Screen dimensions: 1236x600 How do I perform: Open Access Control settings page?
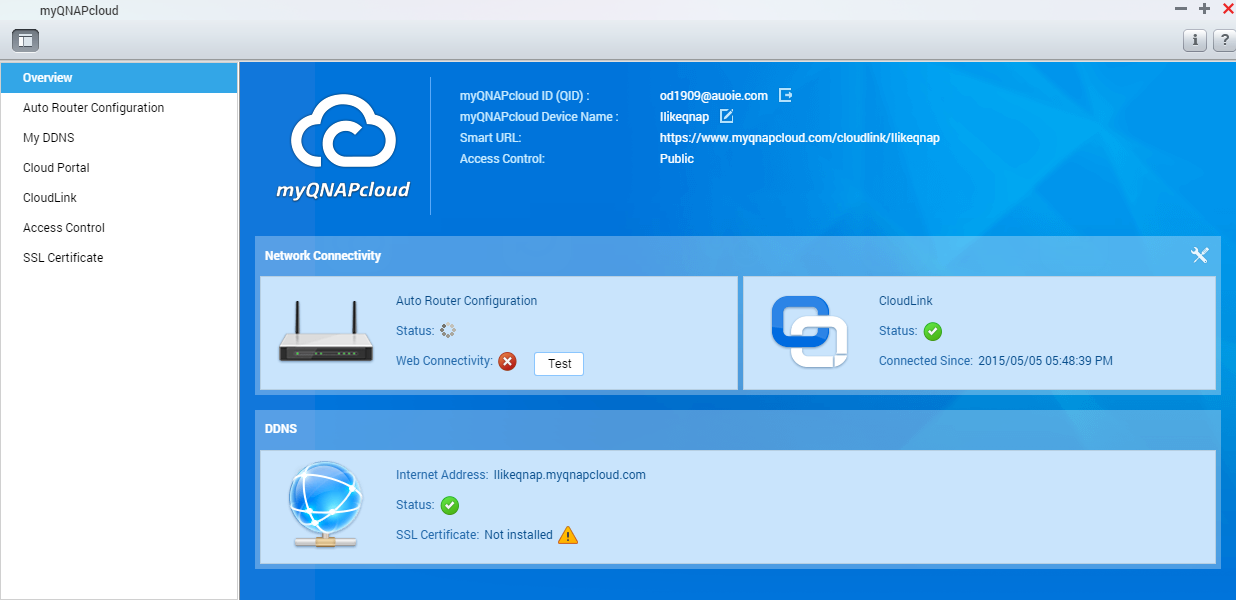(x=64, y=228)
